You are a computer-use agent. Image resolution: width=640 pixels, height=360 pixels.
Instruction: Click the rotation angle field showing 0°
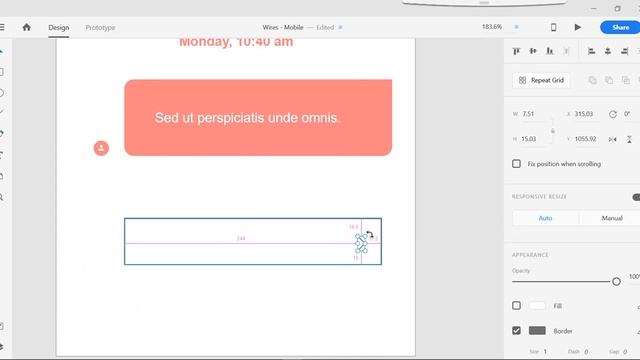(x=628, y=114)
